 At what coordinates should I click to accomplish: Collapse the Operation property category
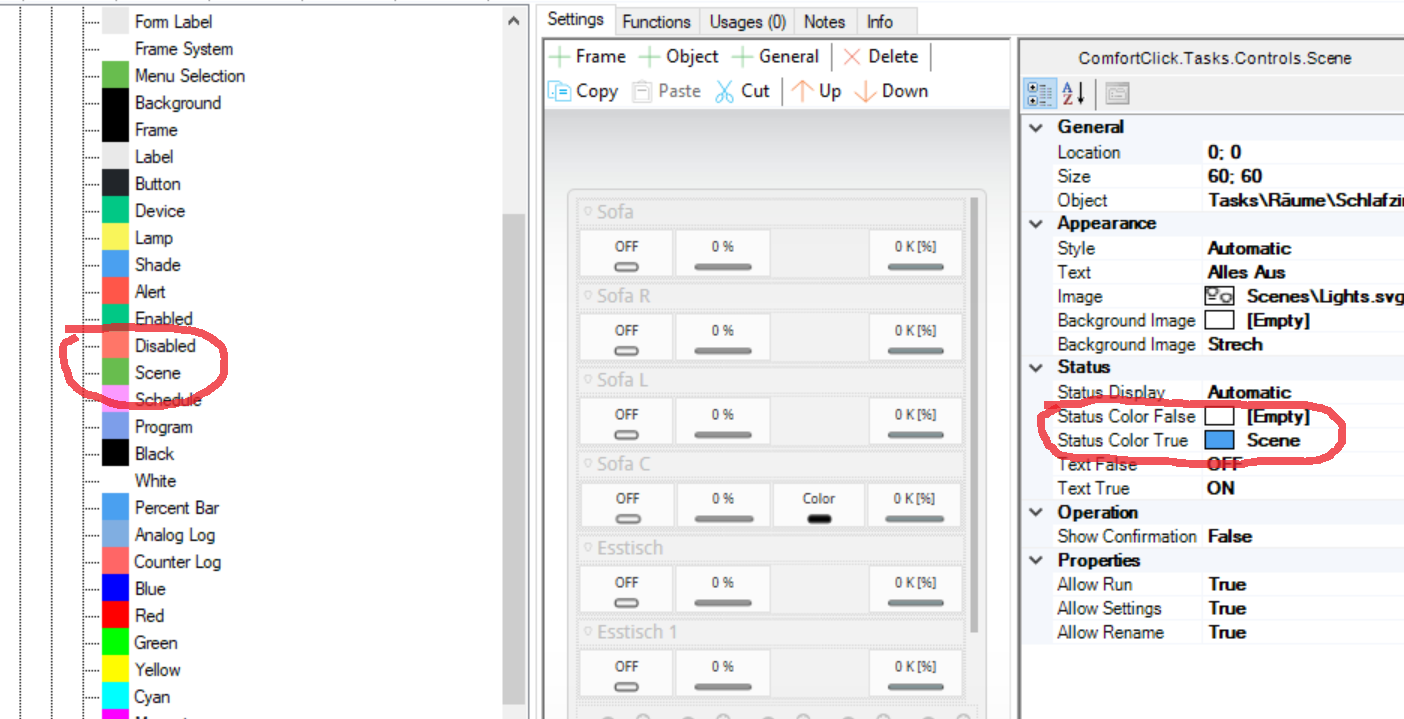pyautogui.click(x=1036, y=512)
